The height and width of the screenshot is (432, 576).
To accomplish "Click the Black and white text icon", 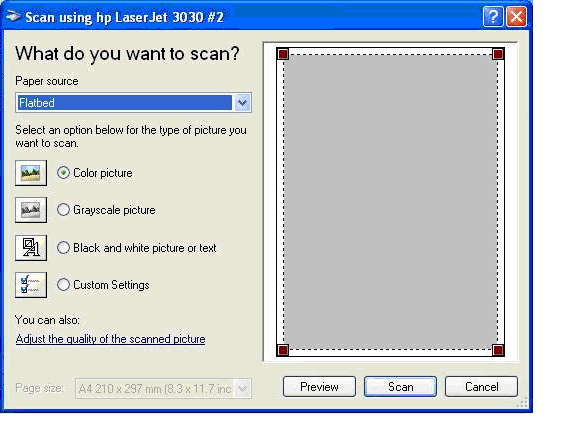I will (31, 248).
